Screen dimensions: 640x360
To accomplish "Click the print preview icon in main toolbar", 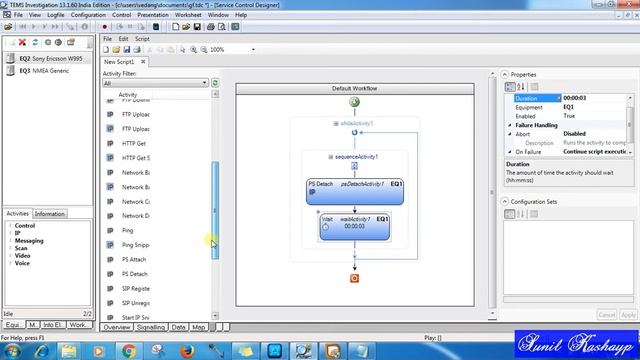I will pyautogui.click(x=222, y=27).
